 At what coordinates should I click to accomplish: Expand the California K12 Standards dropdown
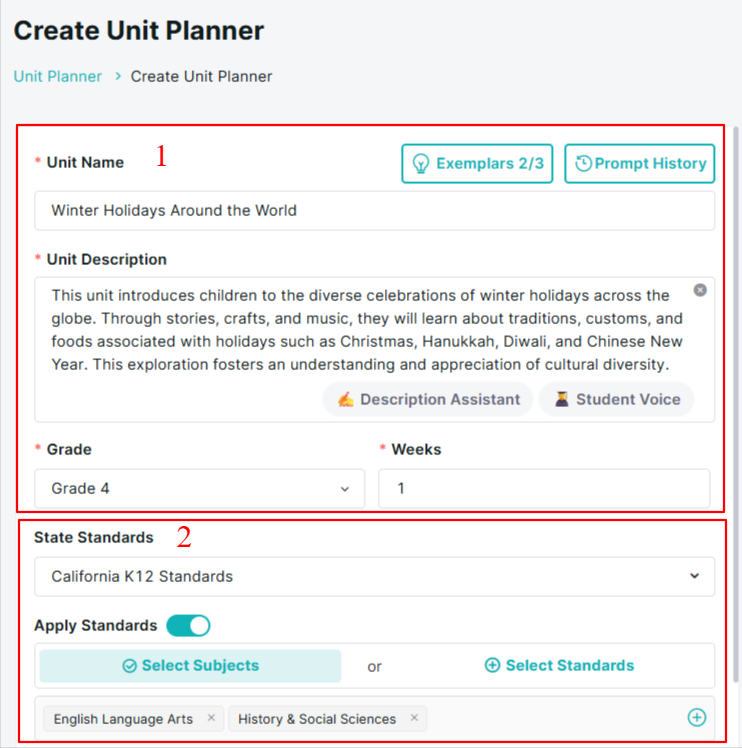point(375,576)
